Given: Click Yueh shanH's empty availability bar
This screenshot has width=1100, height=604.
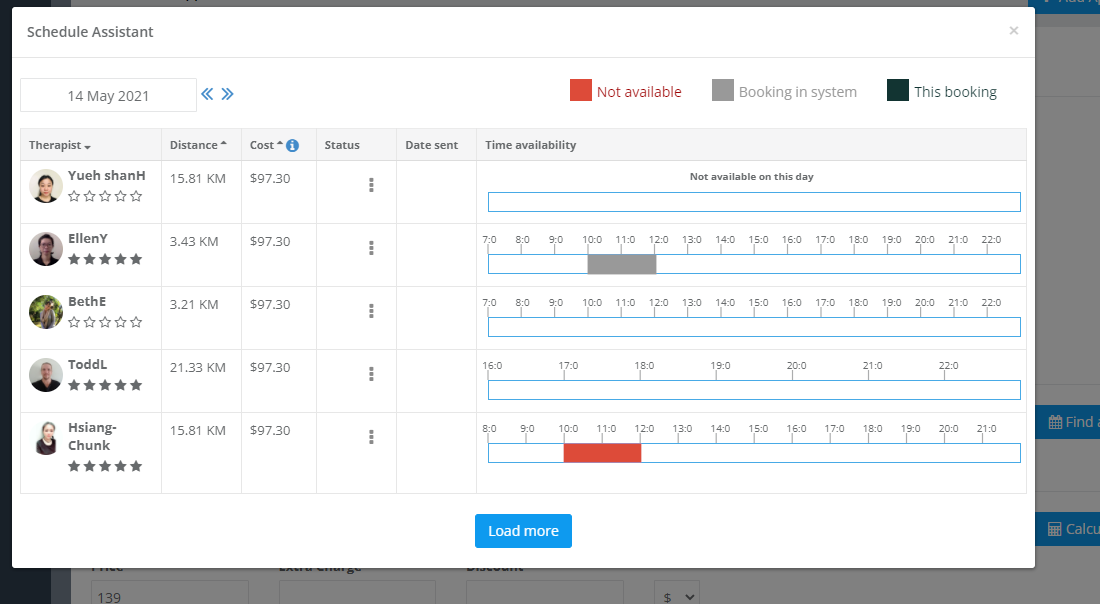Looking at the screenshot, I should click(x=754, y=202).
